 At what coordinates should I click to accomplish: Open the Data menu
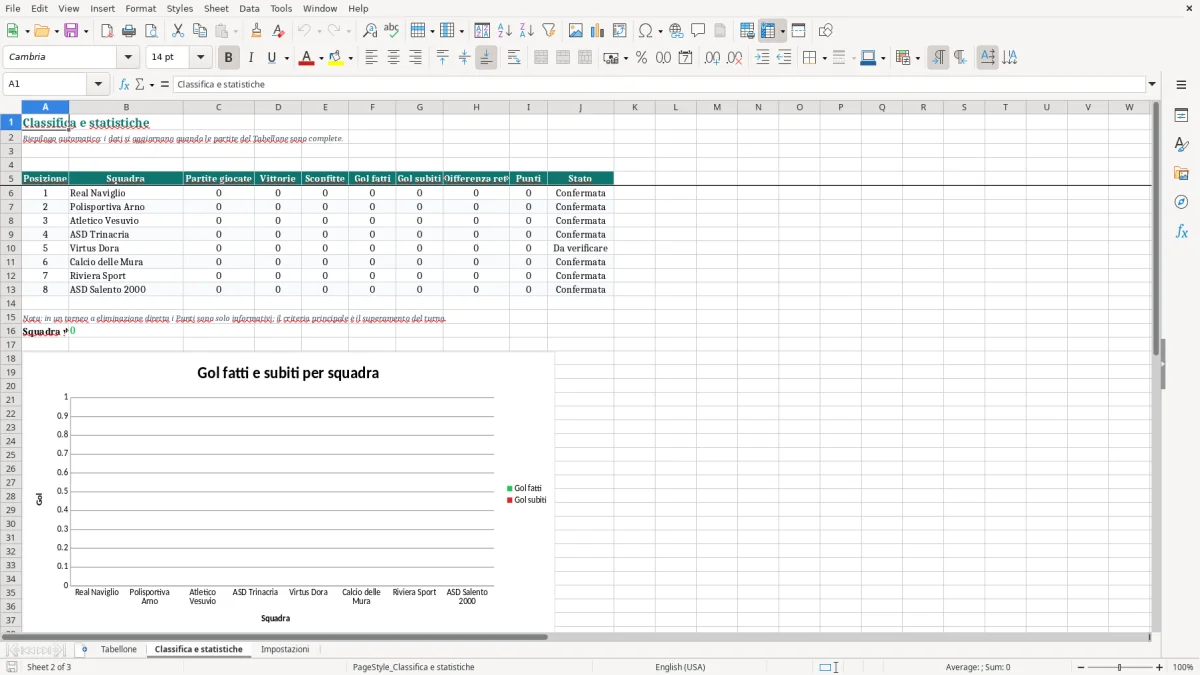(249, 8)
